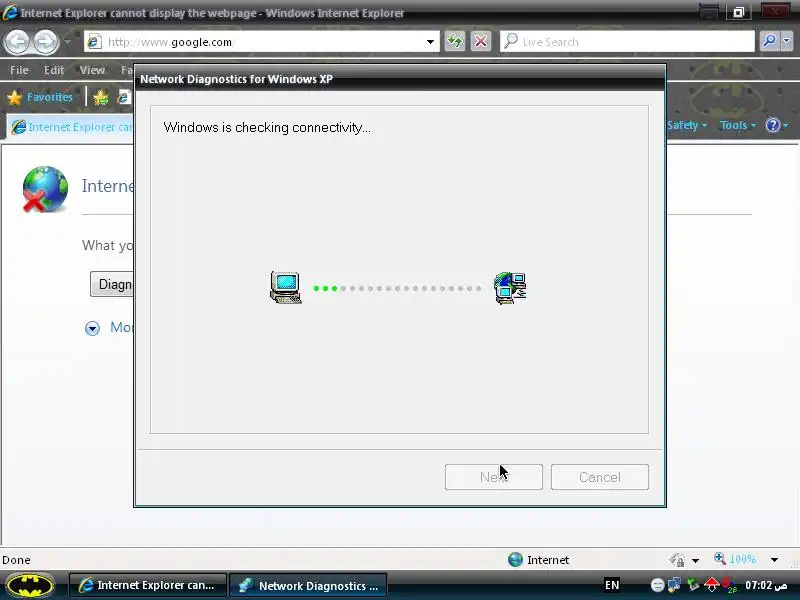Click the round white tray icon
The width and height of the screenshot is (800, 600).
tap(657, 585)
